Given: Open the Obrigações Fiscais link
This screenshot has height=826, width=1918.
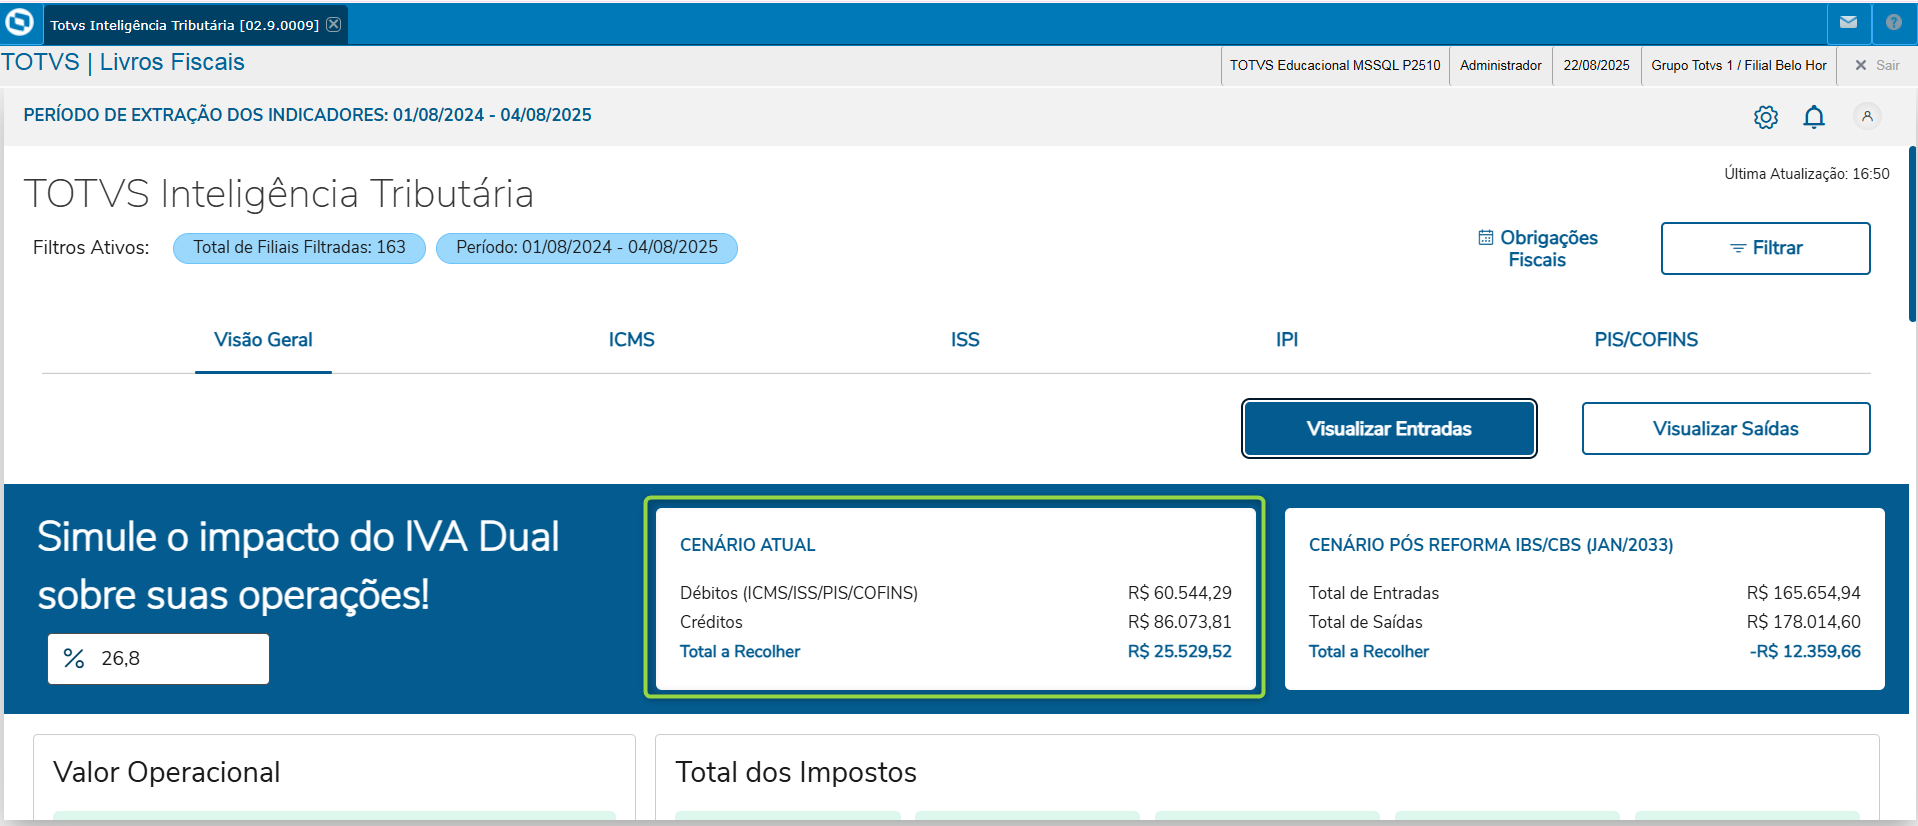Looking at the screenshot, I should pos(1538,248).
